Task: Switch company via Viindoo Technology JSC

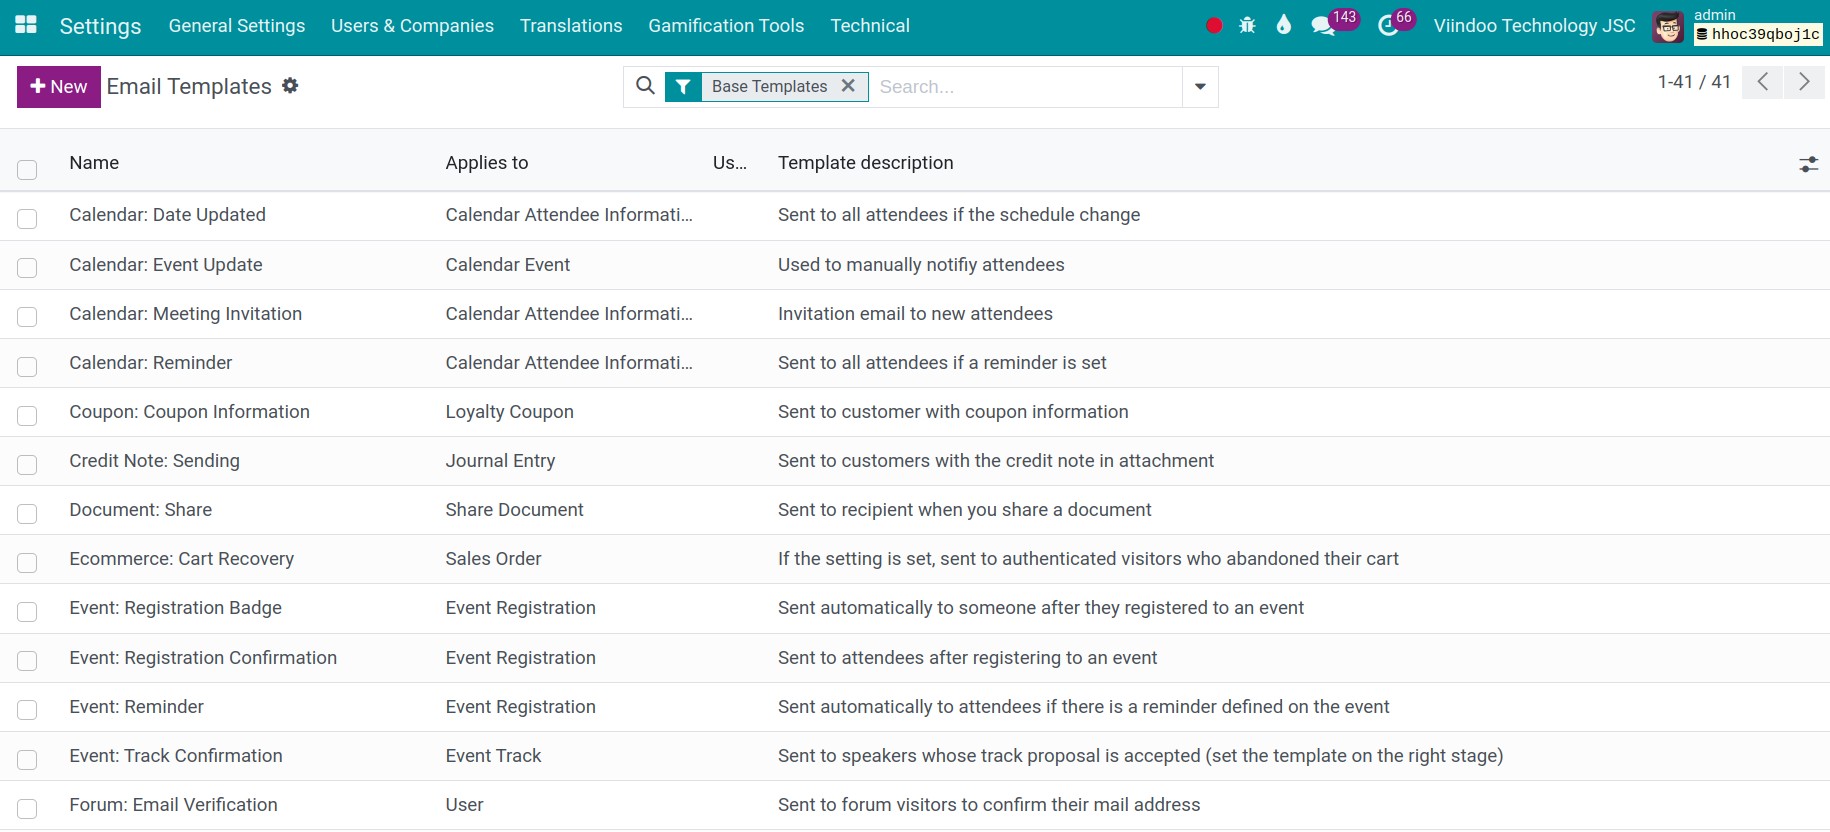Action: click(1534, 26)
